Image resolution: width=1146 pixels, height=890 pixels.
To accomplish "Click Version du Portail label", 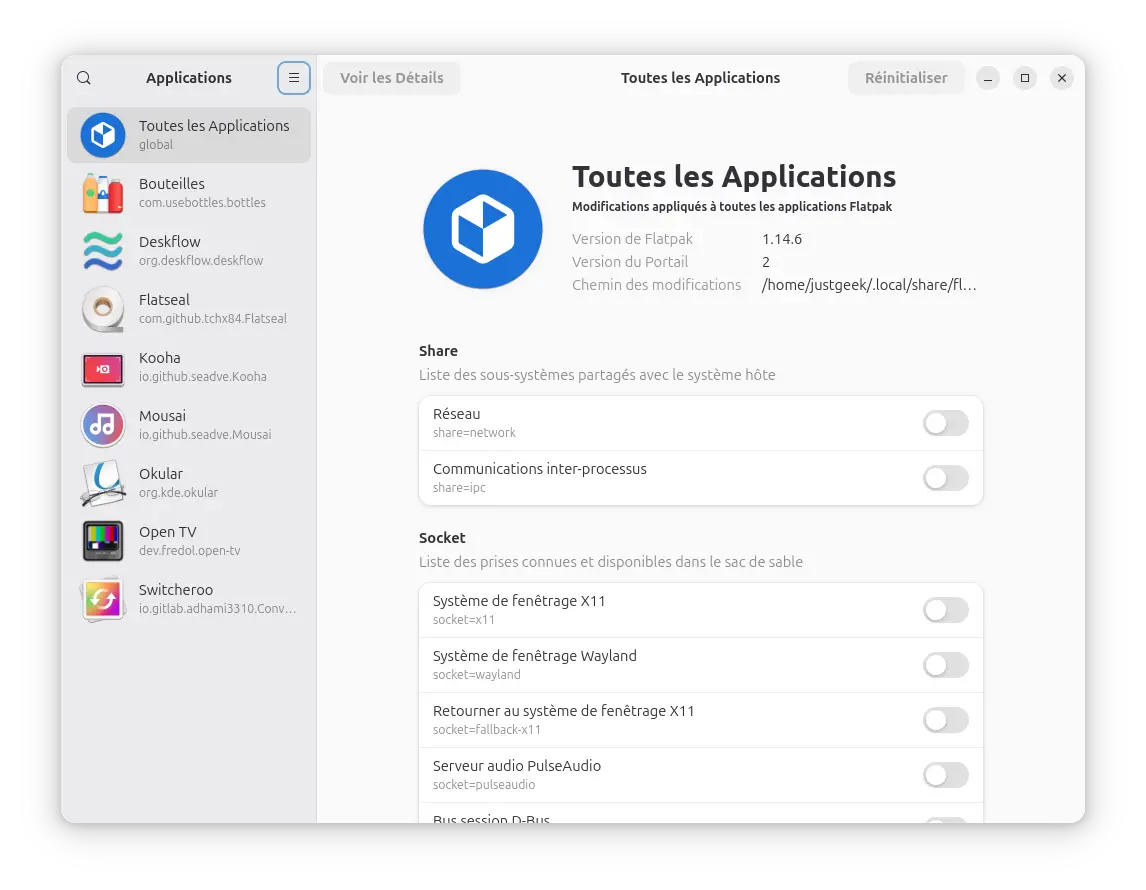I will [630, 262].
